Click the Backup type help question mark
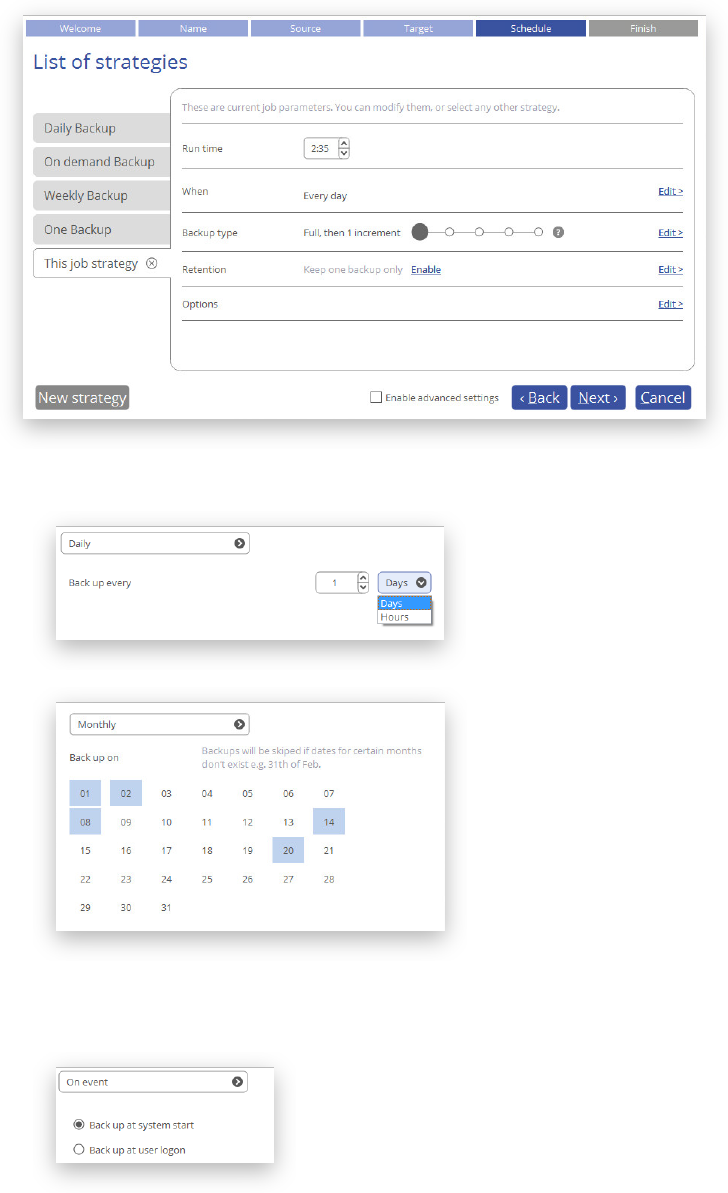 click(559, 232)
